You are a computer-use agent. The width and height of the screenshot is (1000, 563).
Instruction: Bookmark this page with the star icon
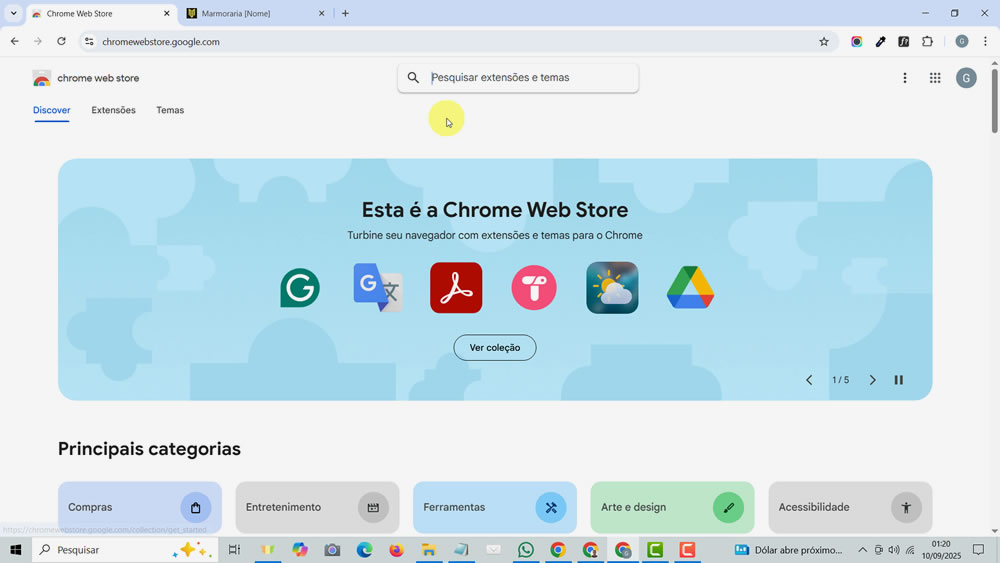(x=824, y=41)
